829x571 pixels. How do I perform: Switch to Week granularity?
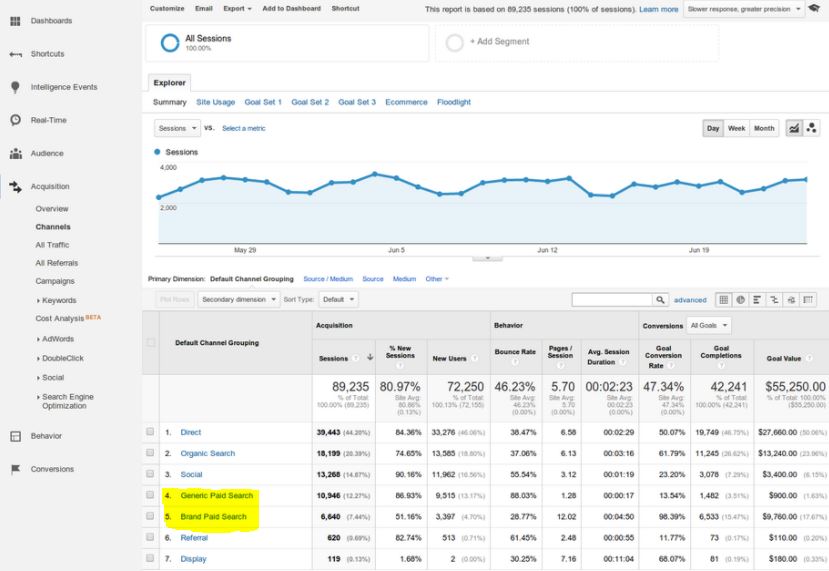(x=736, y=128)
